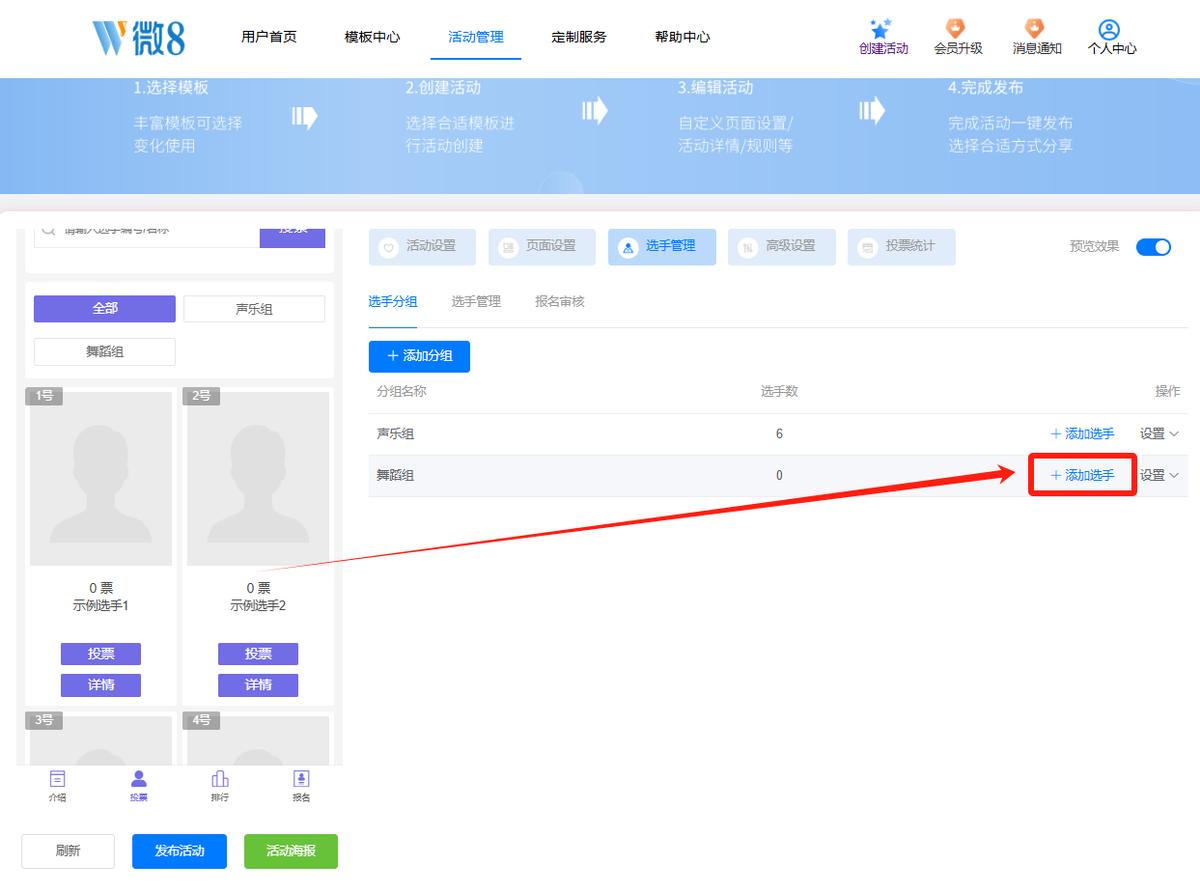This screenshot has width=1200, height=892.
Task: Go to 排行 ranking in preview bottom bar
Action: (x=220, y=786)
